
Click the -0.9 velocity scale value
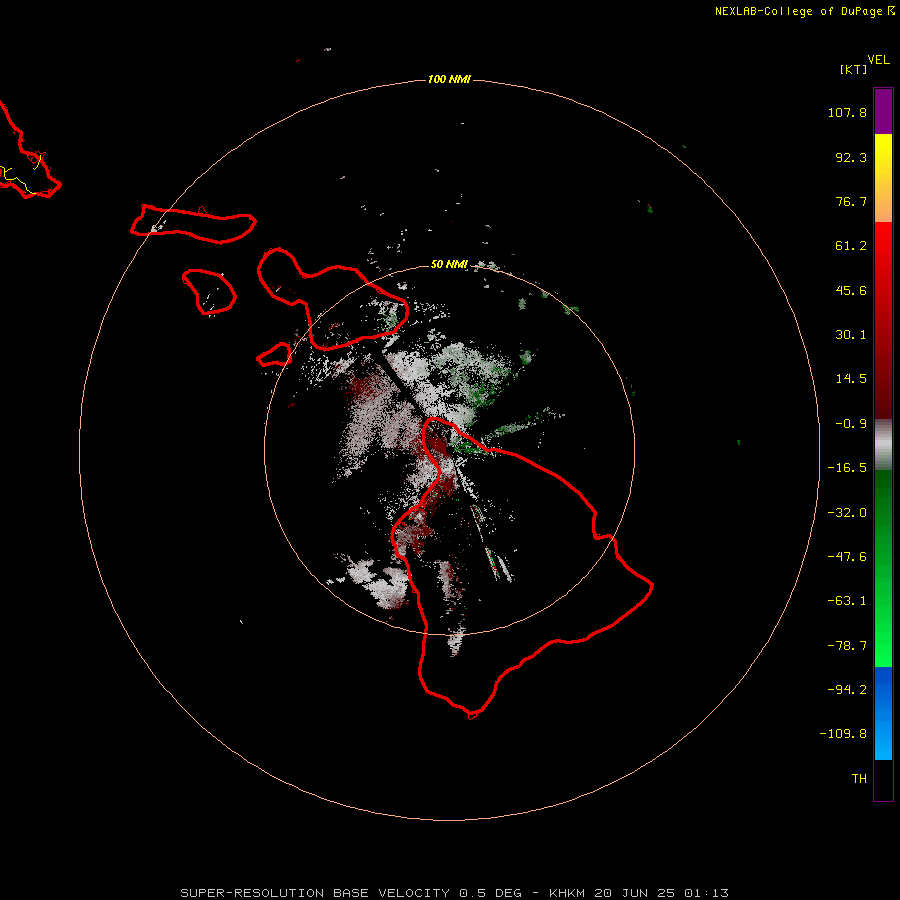851,424
